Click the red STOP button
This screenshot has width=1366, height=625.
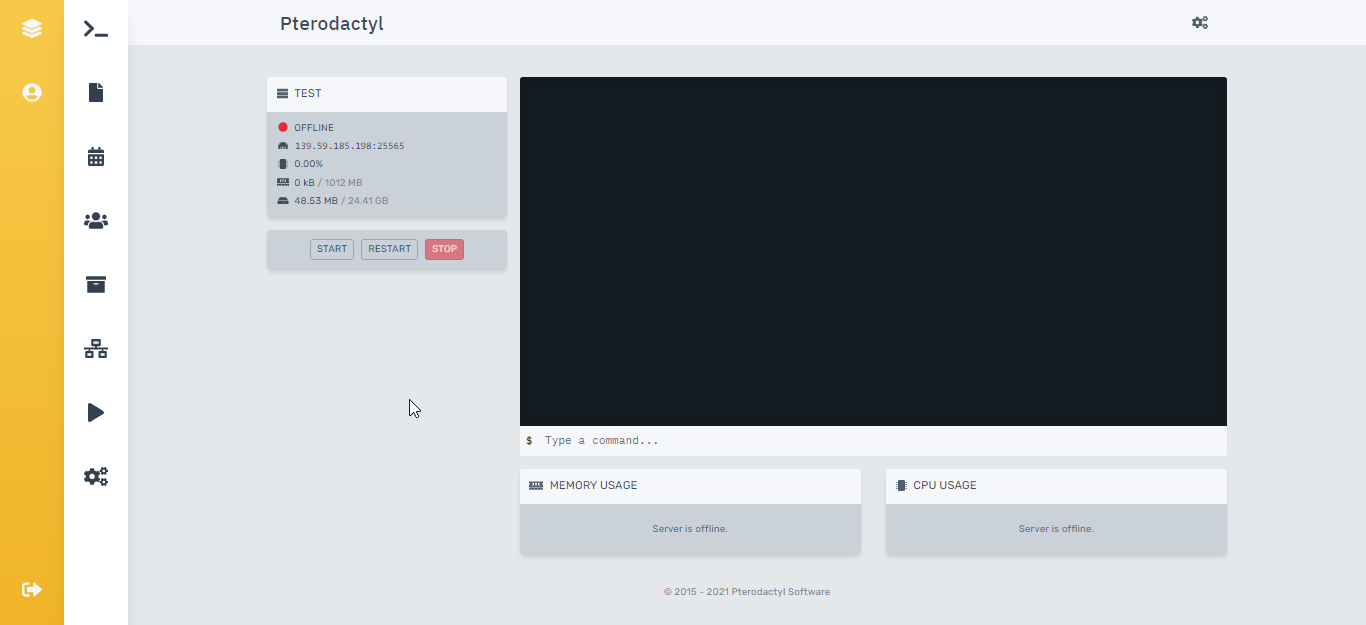click(444, 249)
